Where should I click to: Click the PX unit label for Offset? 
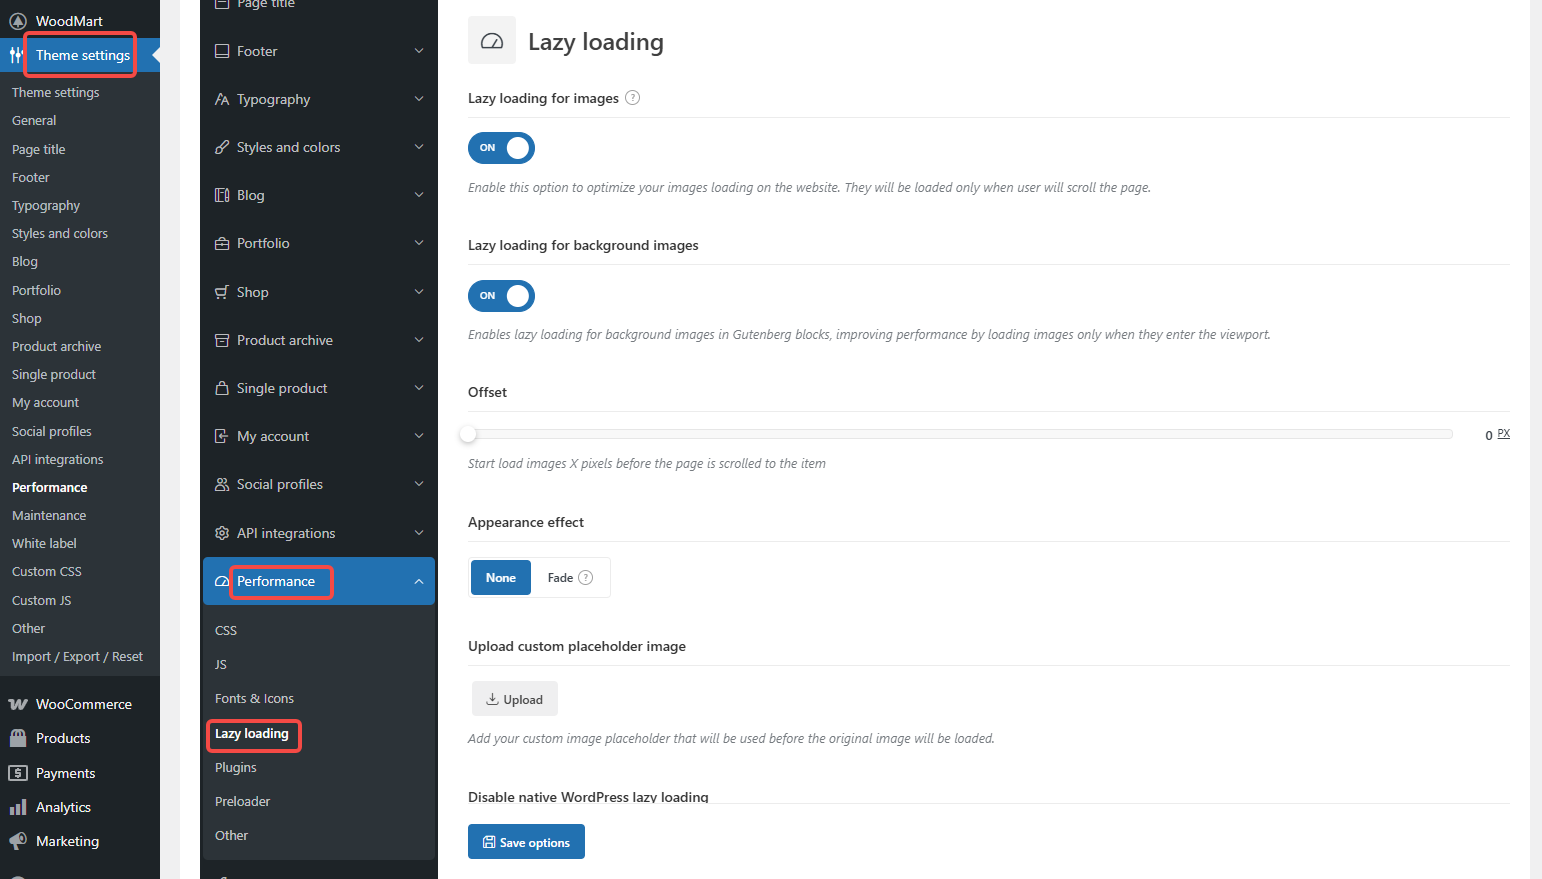(1503, 434)
